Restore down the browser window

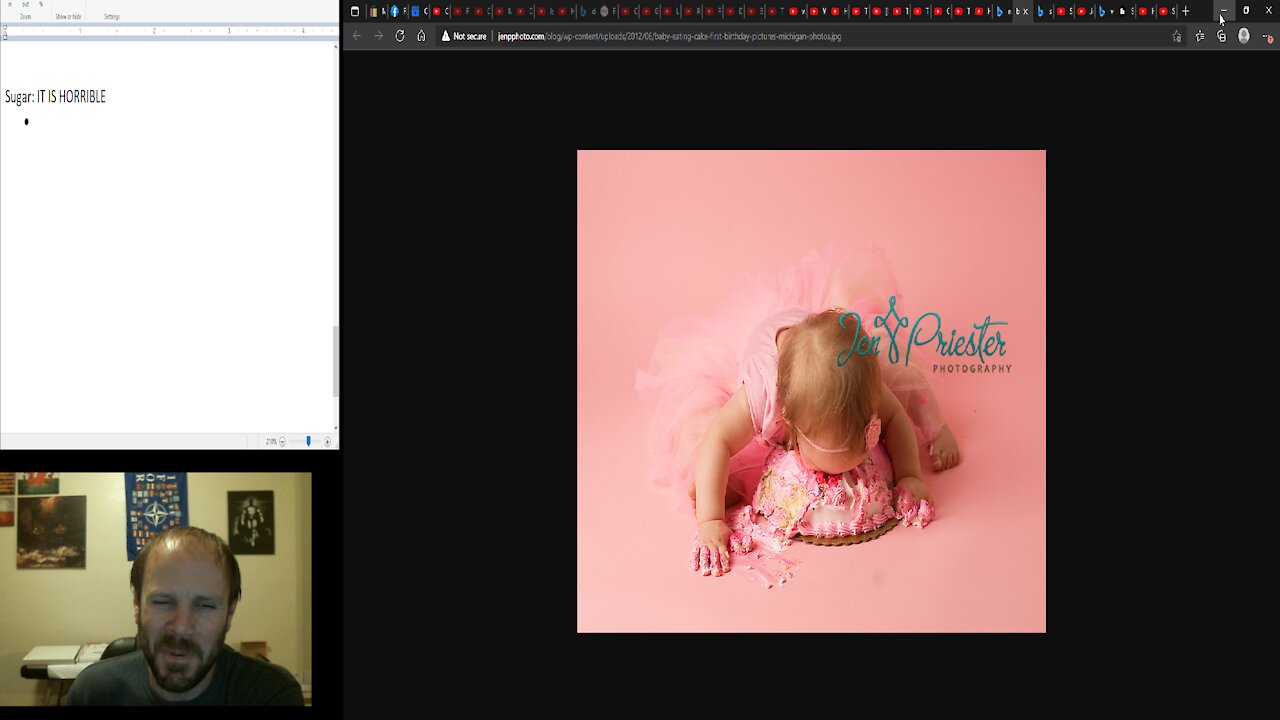[x=1246, y=11]
